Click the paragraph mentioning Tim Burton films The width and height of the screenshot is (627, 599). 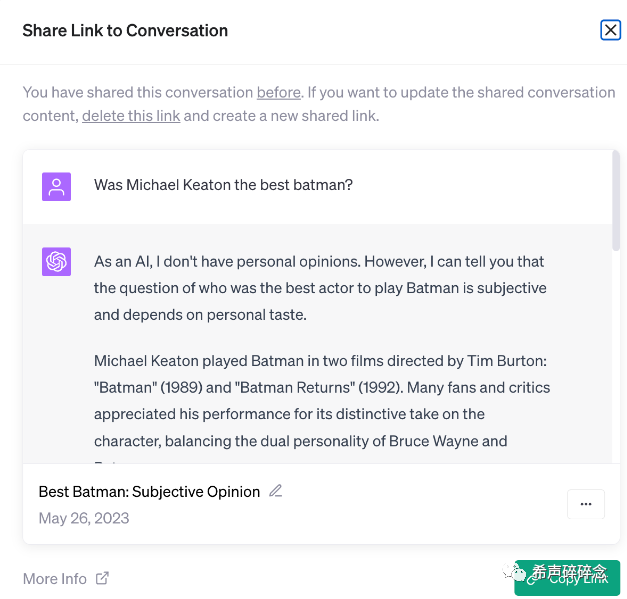pyautogui.click(x=321, y=400)
